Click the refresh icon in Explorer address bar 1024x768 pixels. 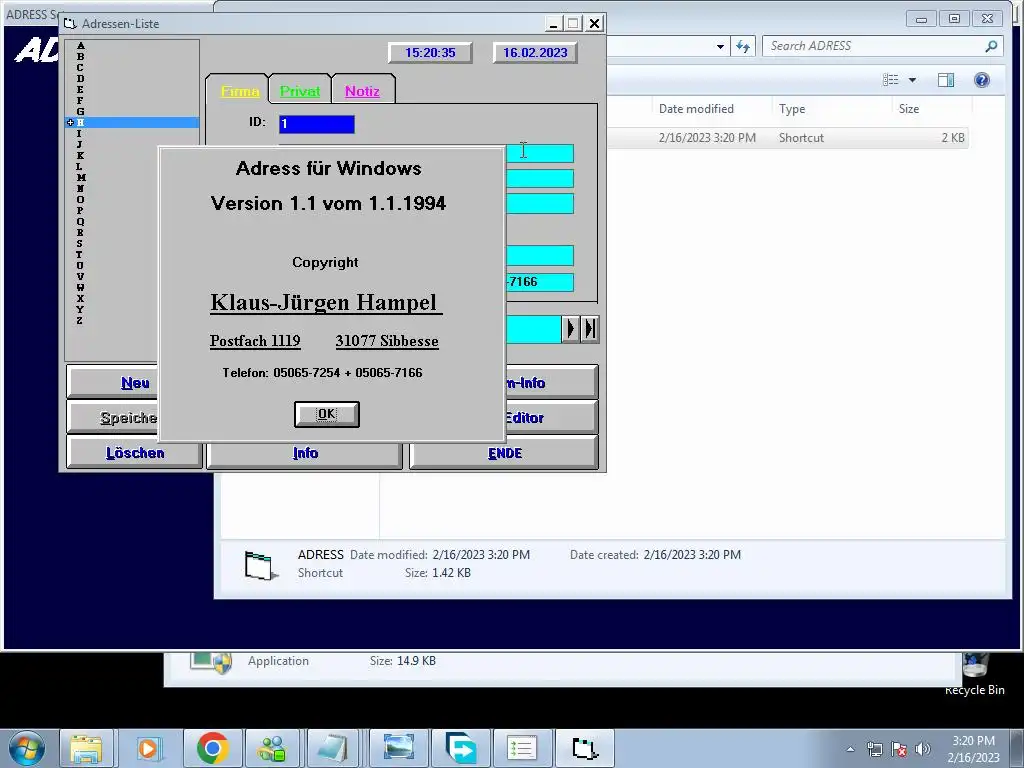tap(743, 46)
